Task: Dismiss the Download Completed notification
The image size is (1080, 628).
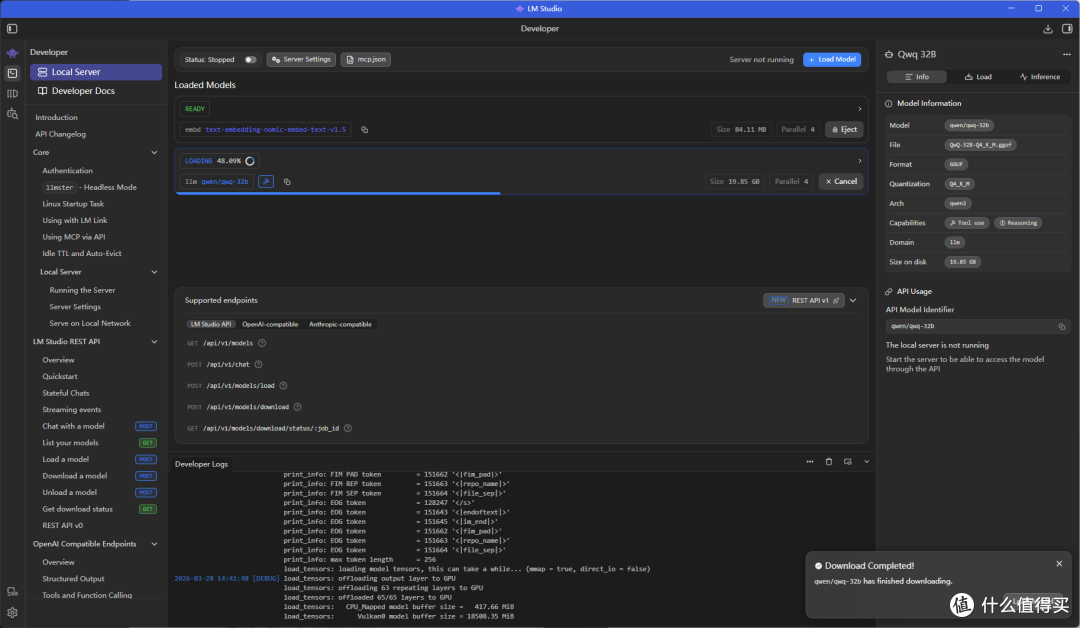Action: (x=1059, y=564)
